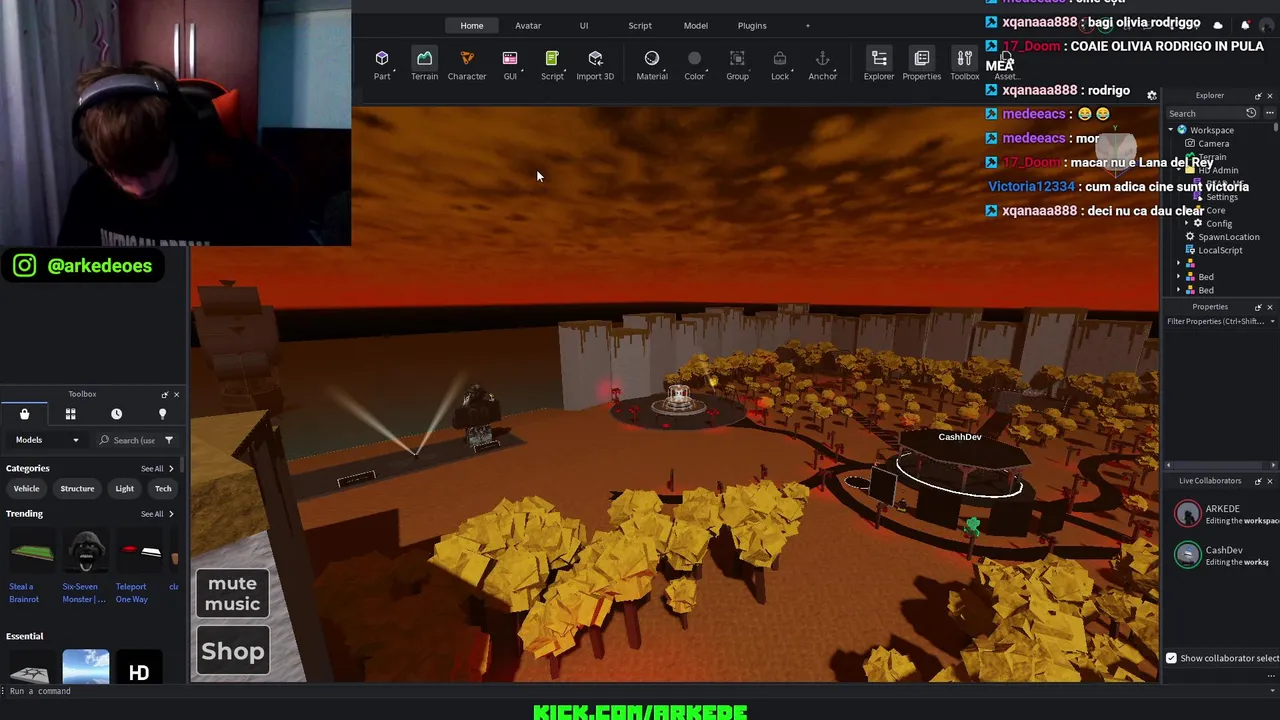Select the Structure category chip
1280x720 pixels.
point(77,489)
